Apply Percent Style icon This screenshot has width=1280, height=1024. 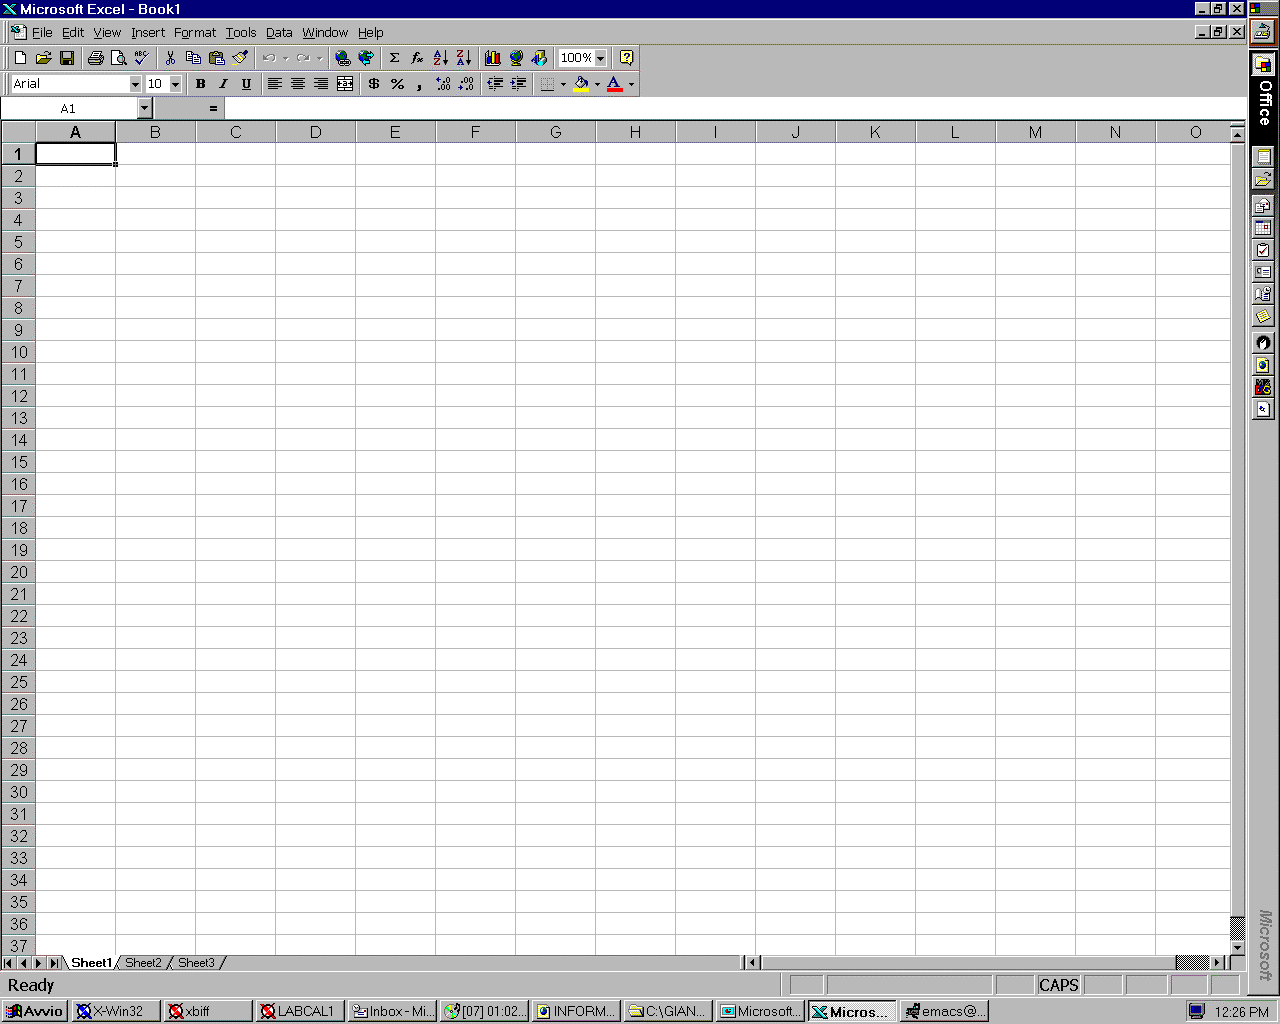[397, 84]
